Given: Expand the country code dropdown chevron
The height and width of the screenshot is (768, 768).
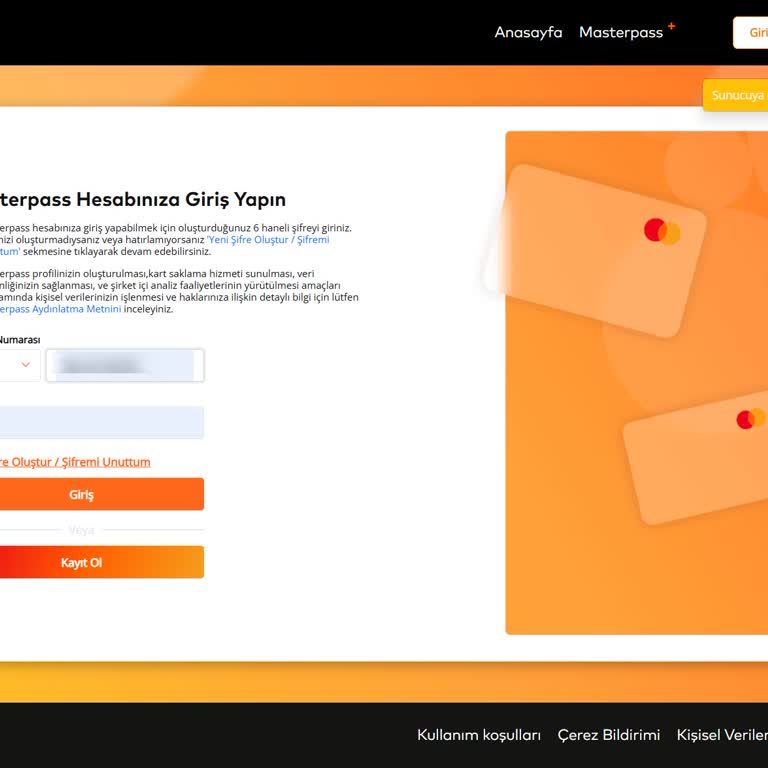Looking at the screenshot, I should click(25, 365).
